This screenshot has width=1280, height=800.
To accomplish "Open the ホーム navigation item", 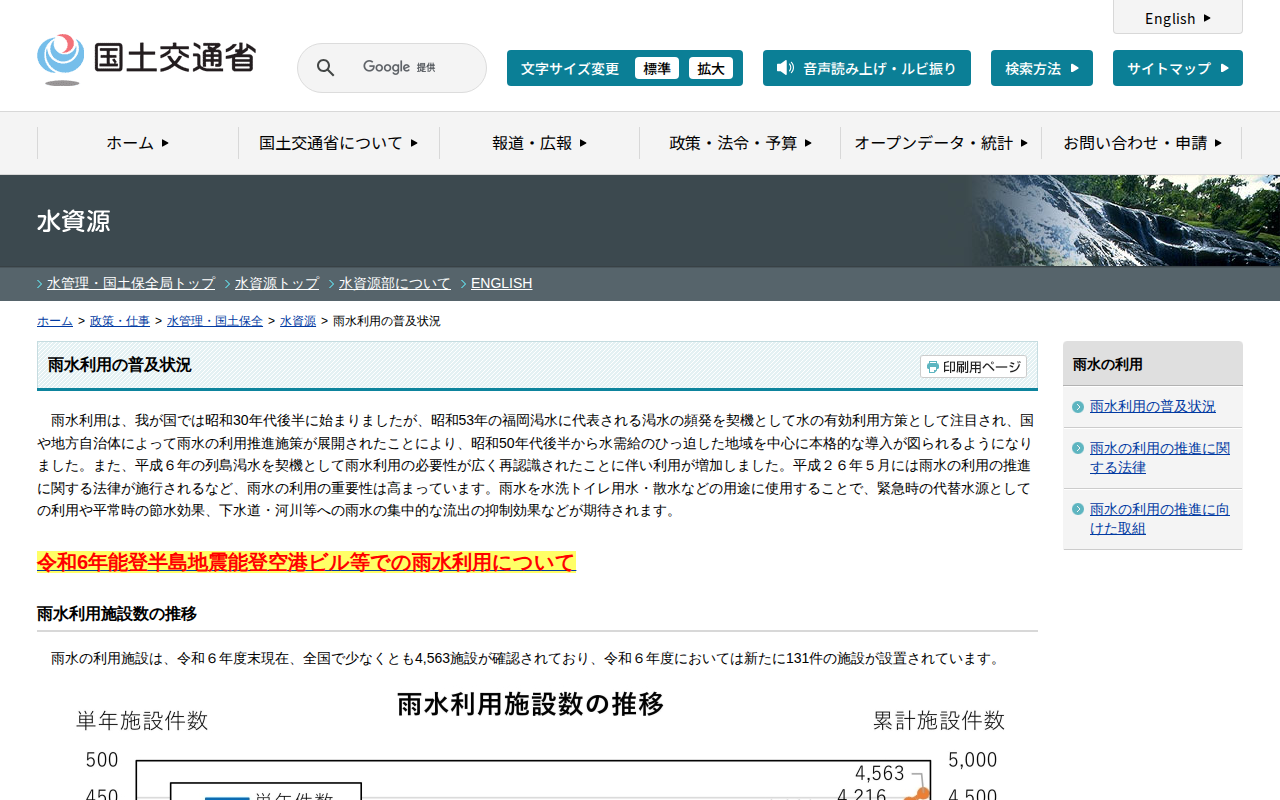I will coord(138,143).
